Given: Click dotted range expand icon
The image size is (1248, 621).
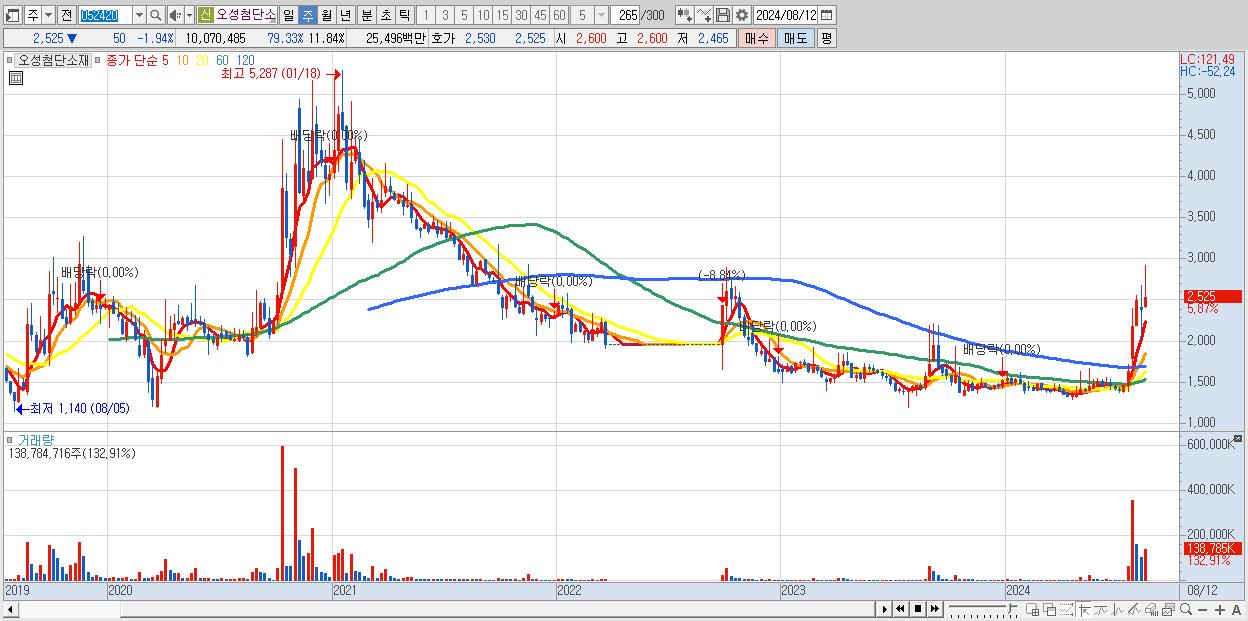Looking at the screenshot, I should (1066, 610).
